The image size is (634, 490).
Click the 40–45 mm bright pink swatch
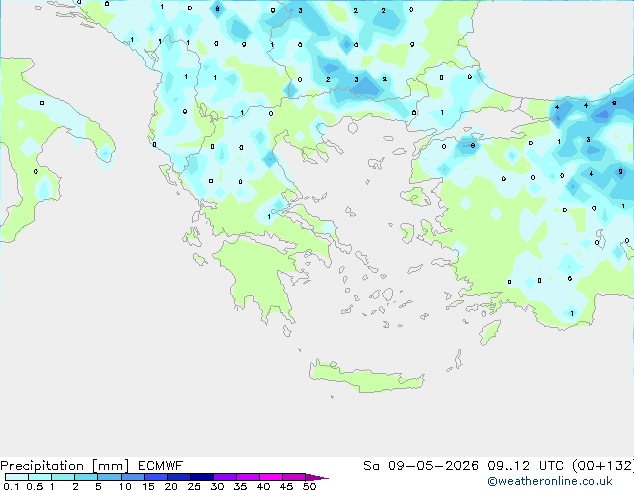pyautogui.click(x=271, y=477)
